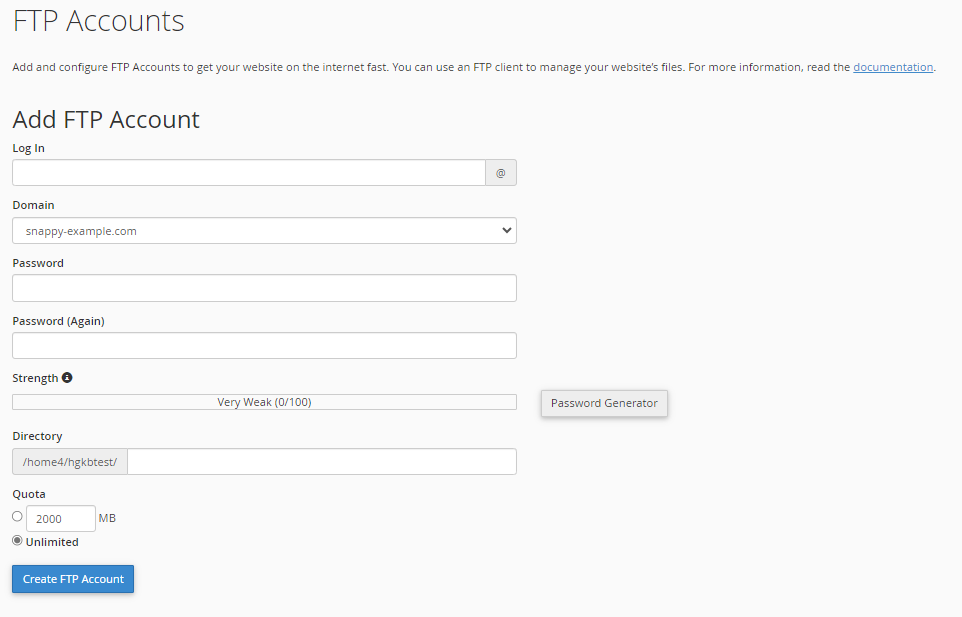
Task: Click the Password entry field
Action: pos(263,287)
